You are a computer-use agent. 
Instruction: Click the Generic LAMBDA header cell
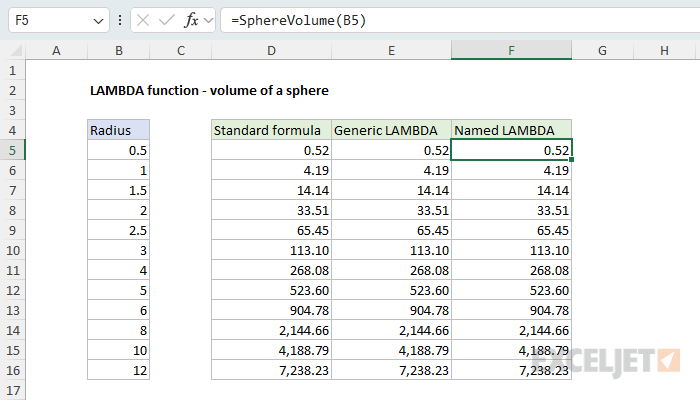392,130
